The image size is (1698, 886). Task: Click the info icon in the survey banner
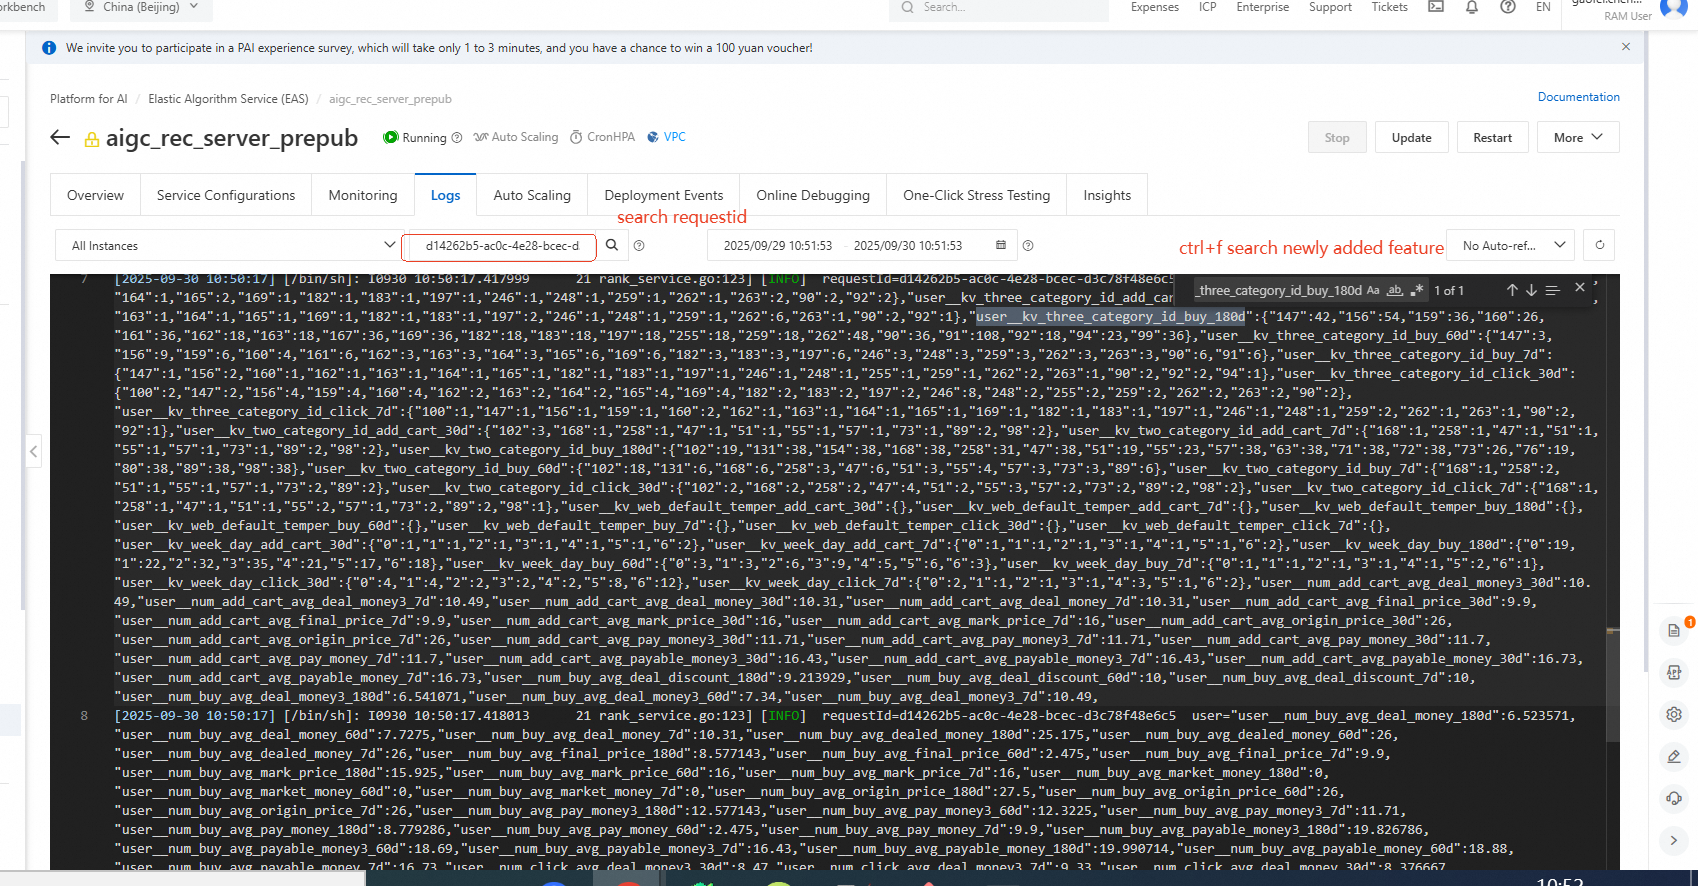49,48
